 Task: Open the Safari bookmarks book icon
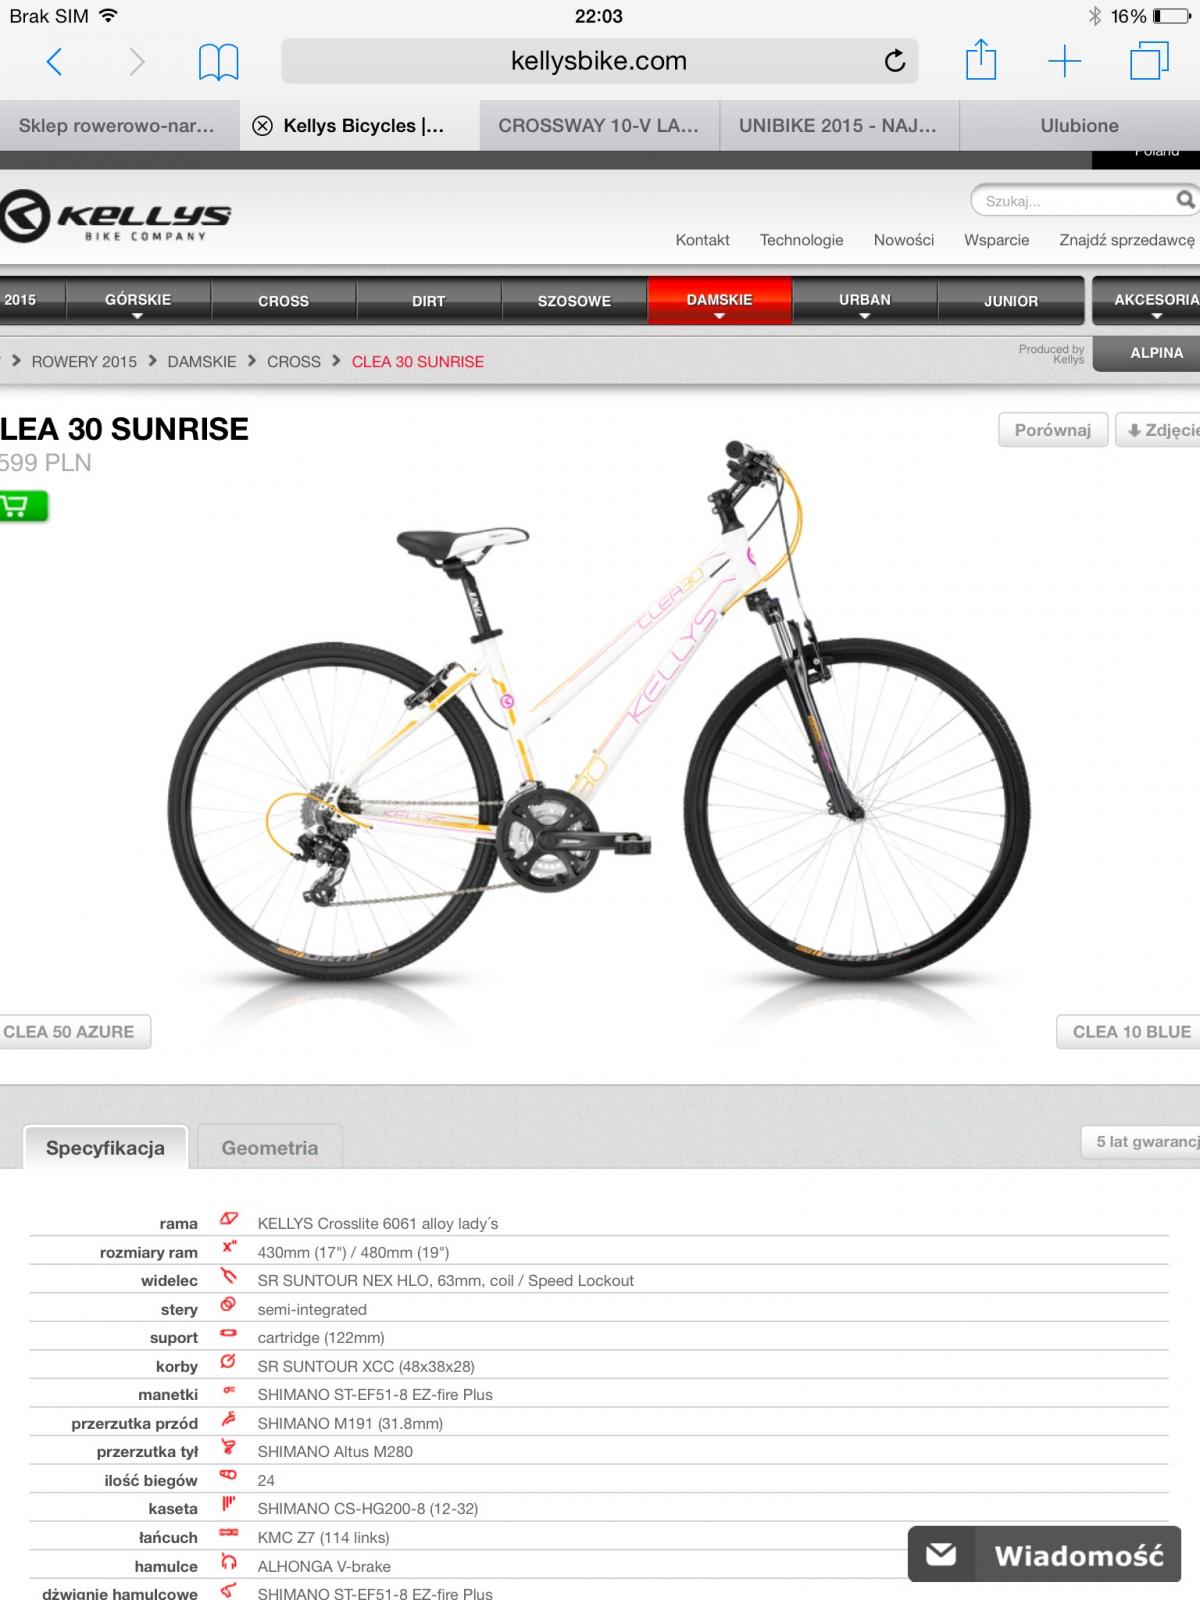coord(218,62)
